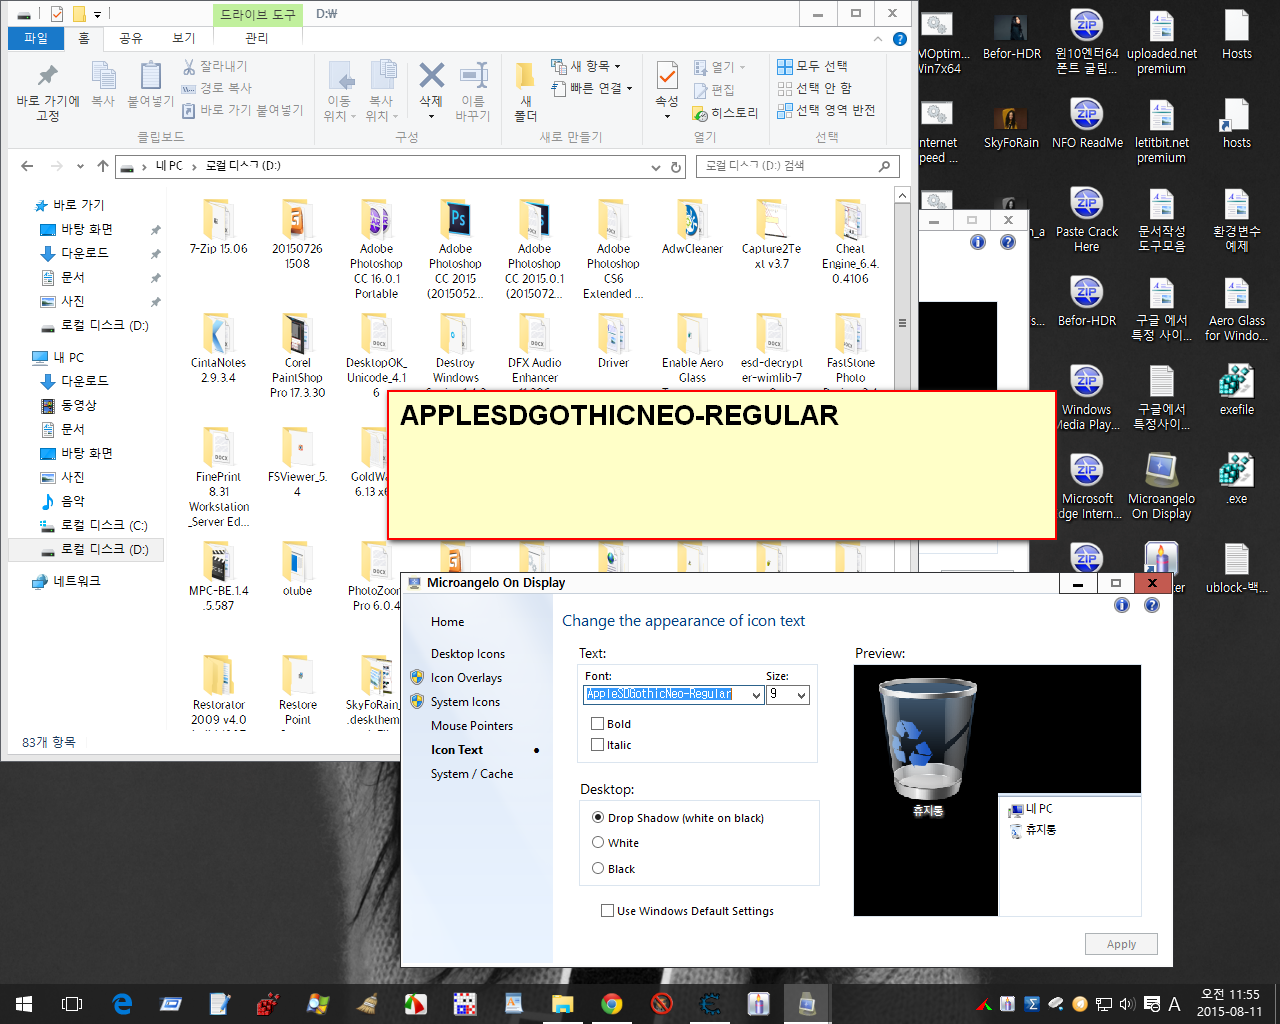The width and height of the screenshot is (1280, 1024).
Task: Collapse the Explorer ribbon chevron
Action: pyautogui.click(x=878, y=39)
